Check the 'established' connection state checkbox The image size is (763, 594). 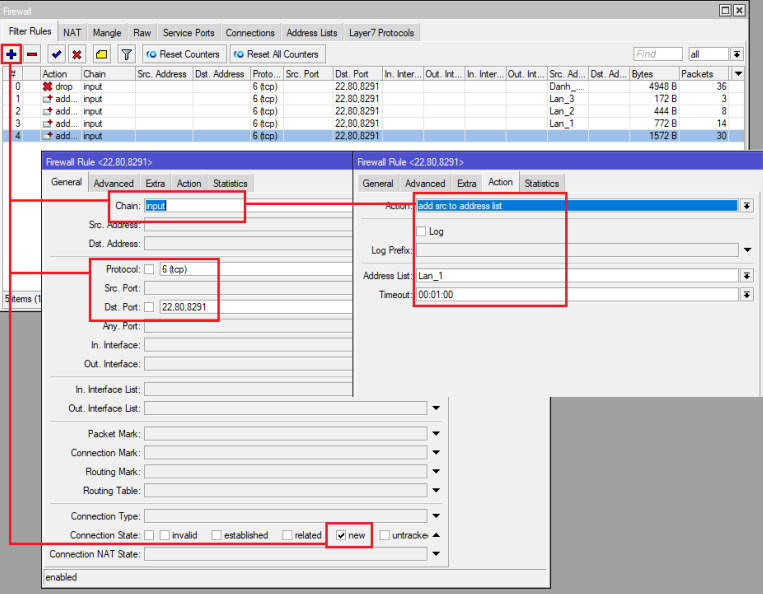tap(217, 535)
